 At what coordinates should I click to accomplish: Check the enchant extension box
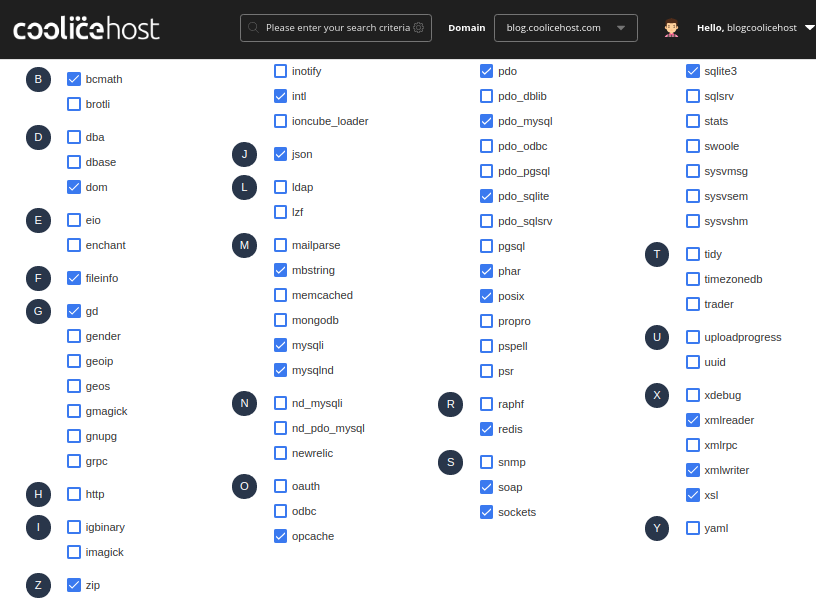[x=74, y=245]
